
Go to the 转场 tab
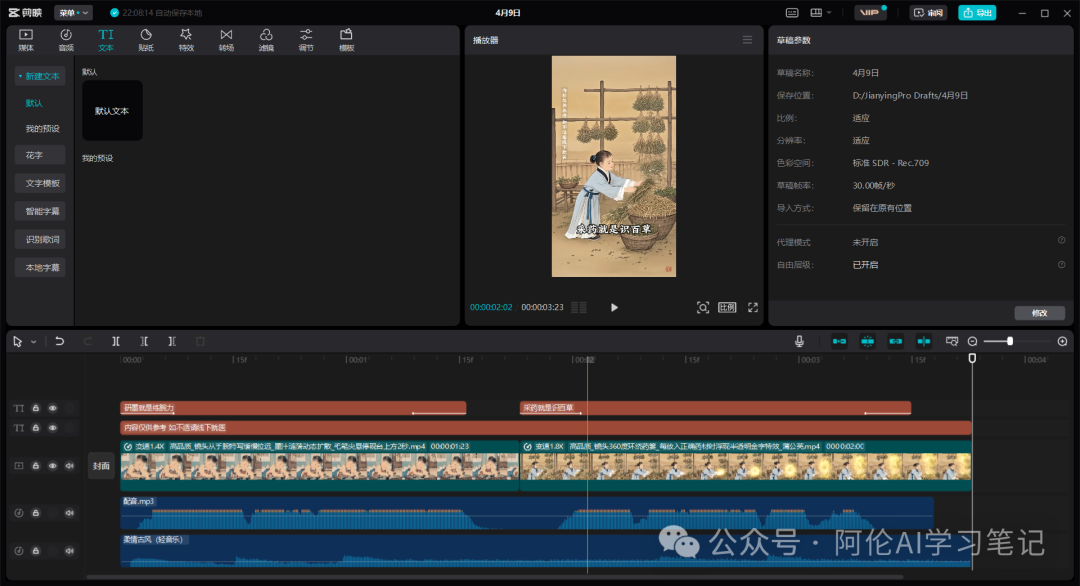coord(226,40)
